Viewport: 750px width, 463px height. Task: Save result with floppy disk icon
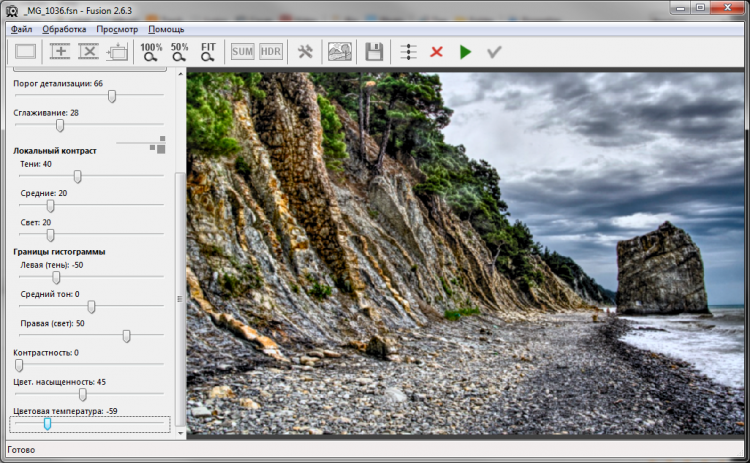(374, 52)
